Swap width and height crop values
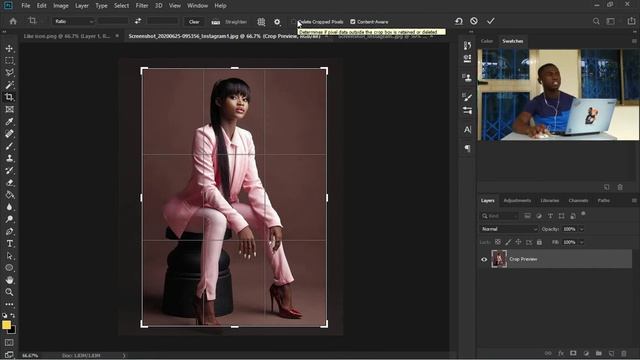640x360 pixels. (138, 21)
